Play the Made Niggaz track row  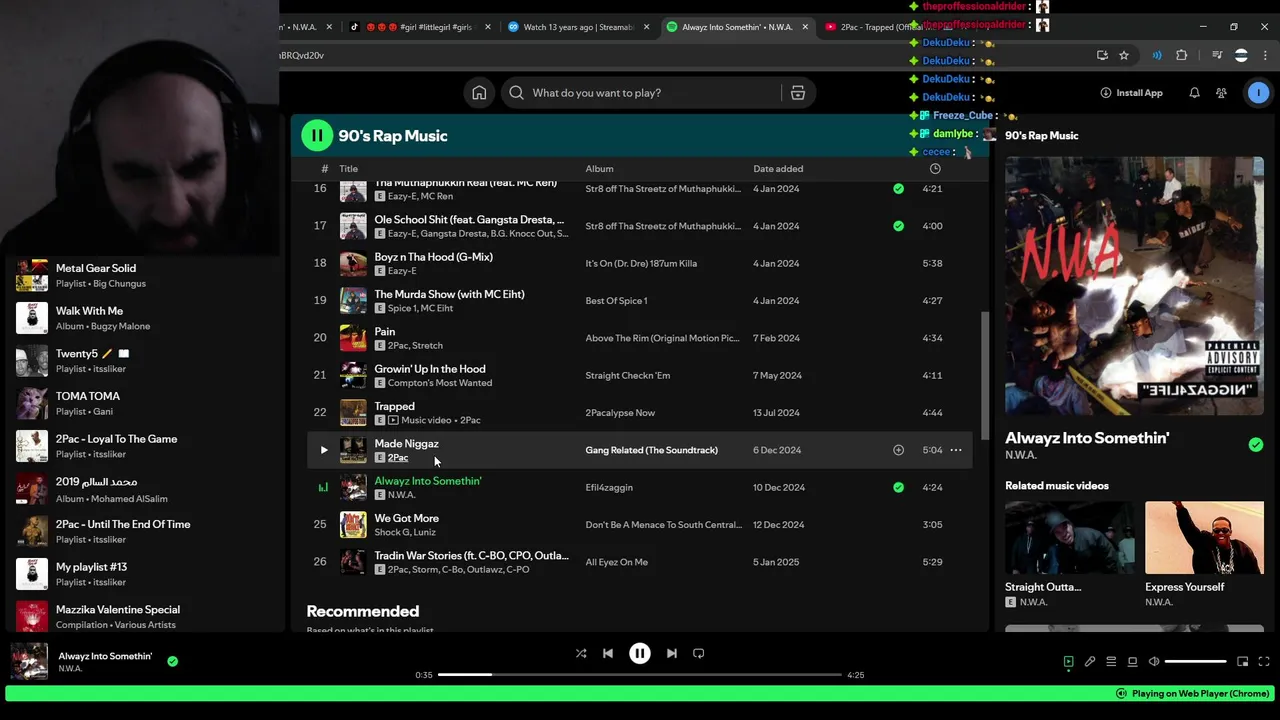[323, 450]
